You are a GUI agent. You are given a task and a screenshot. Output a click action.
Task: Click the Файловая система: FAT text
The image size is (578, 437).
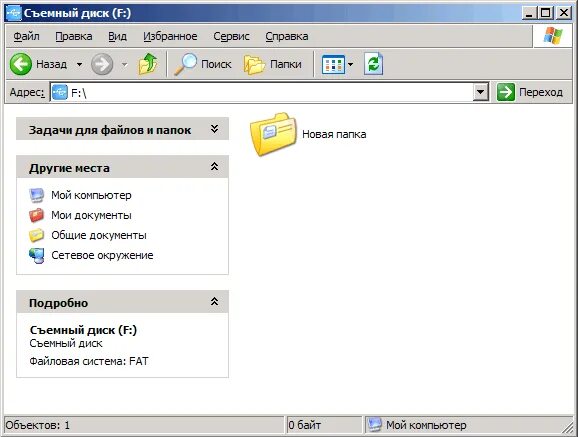89,361
